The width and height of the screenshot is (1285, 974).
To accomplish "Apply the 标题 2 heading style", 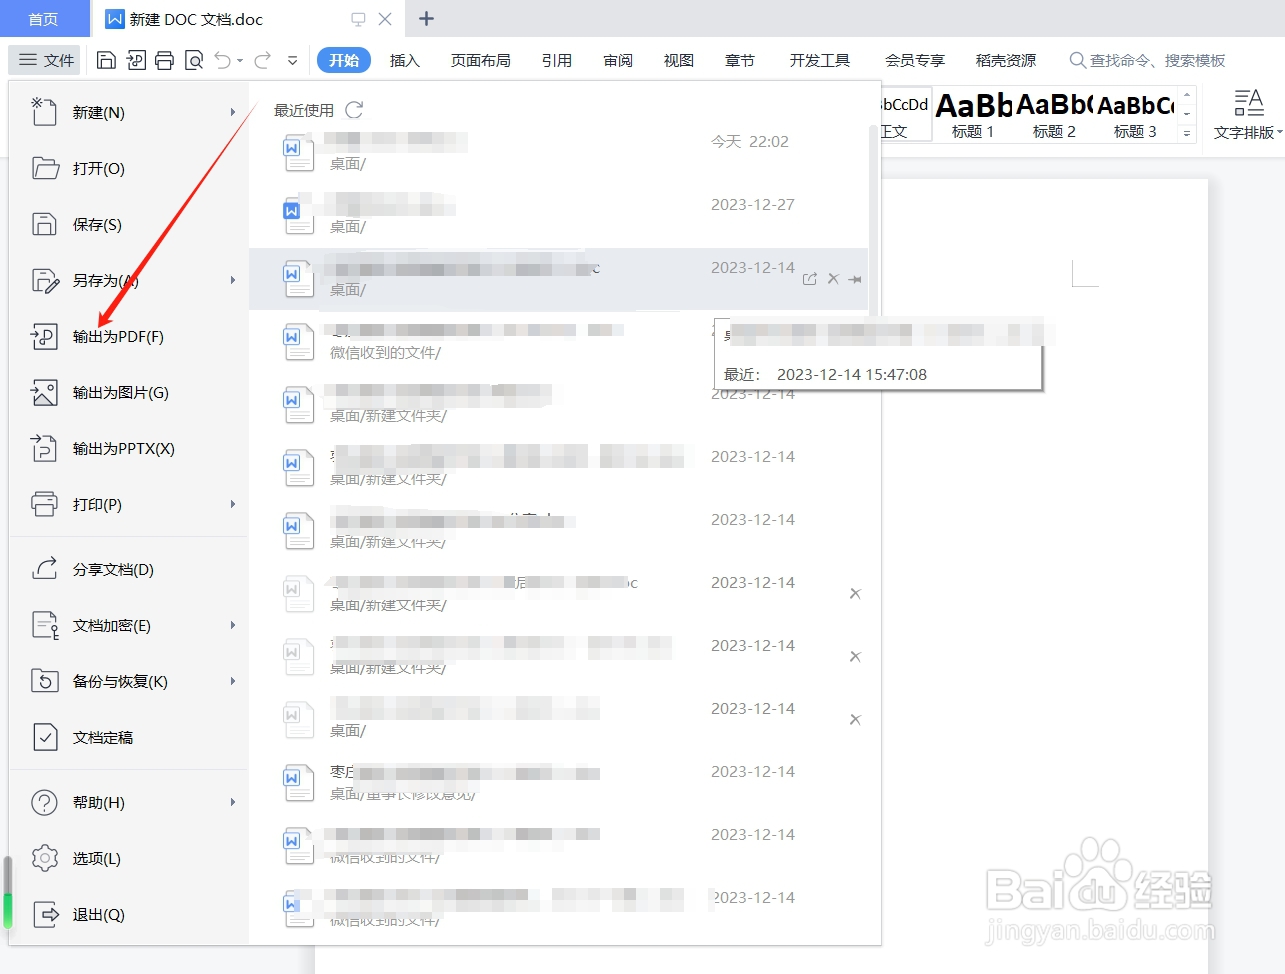I will point(1054,114).
